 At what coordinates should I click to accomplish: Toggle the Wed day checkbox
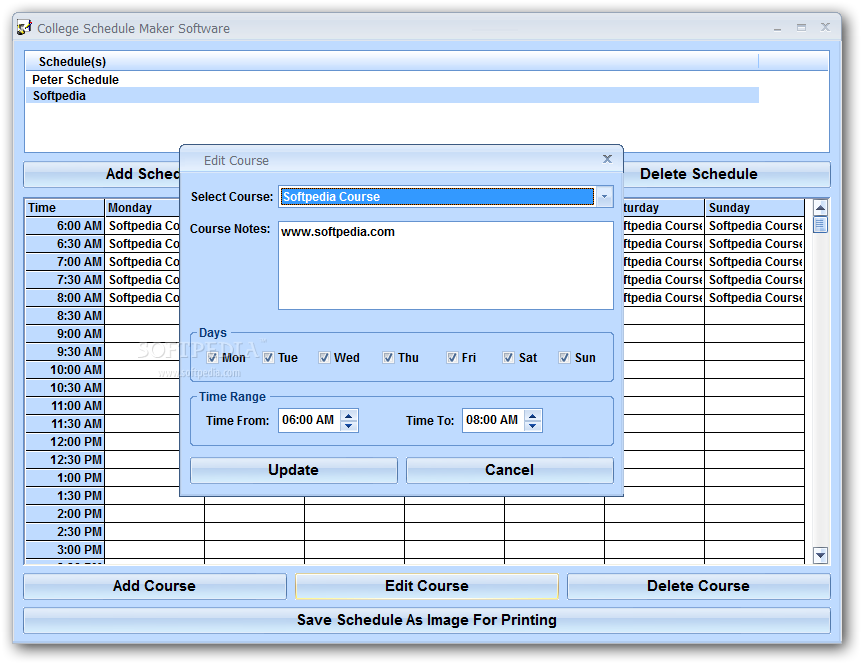[x=324, y=358]
